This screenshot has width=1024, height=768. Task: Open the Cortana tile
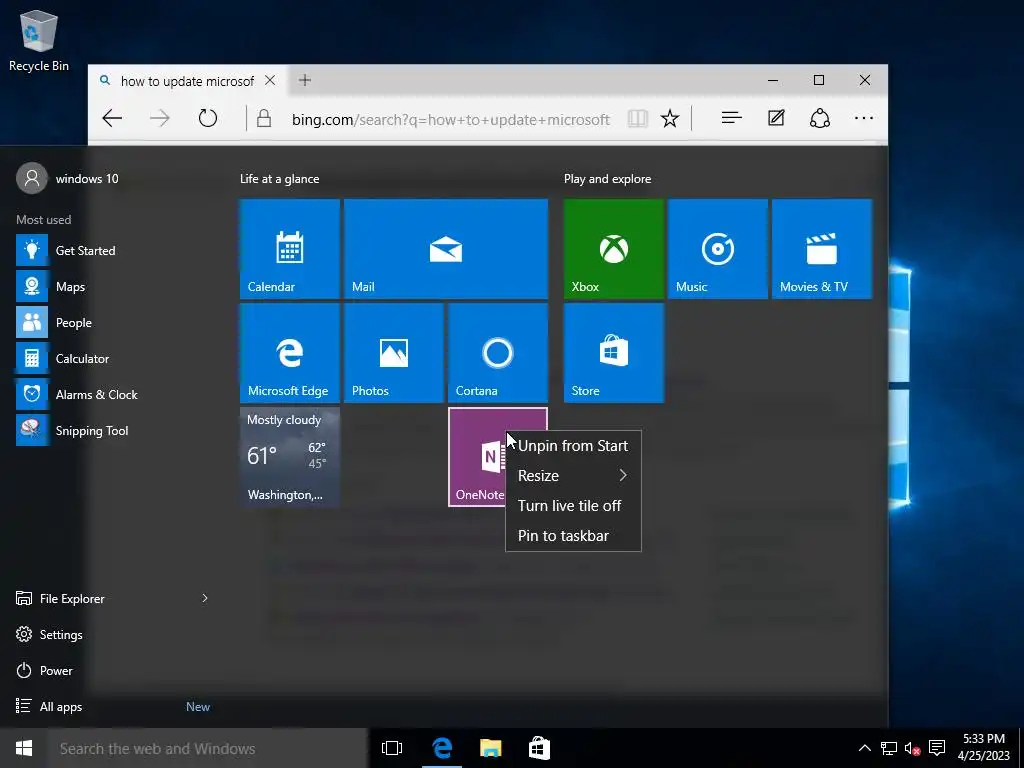tap(498, 353)
